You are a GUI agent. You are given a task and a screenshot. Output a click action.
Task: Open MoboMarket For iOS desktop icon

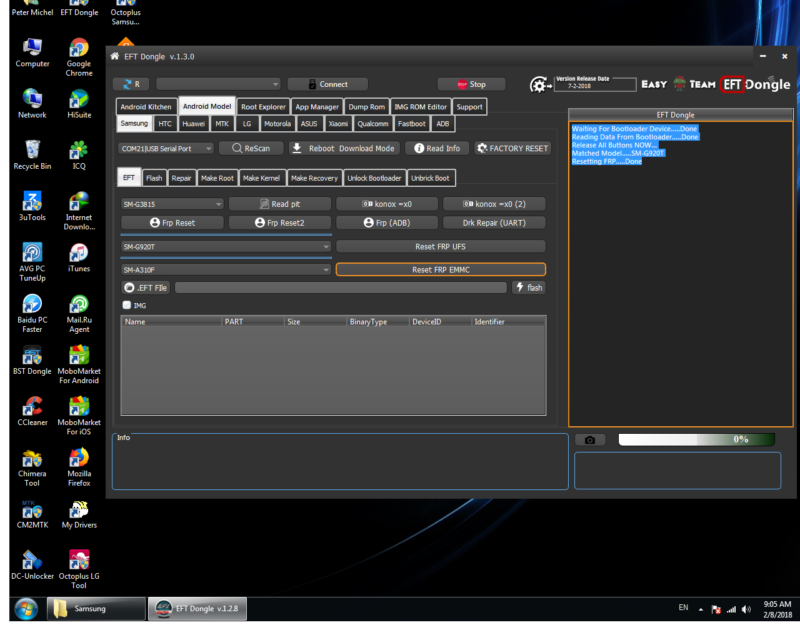[79, 416]
